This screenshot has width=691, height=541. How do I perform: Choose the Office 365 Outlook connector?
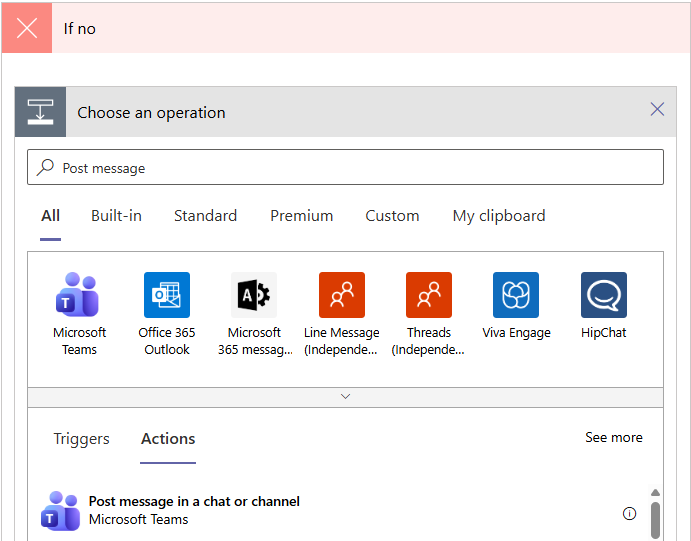pos(167,295)
